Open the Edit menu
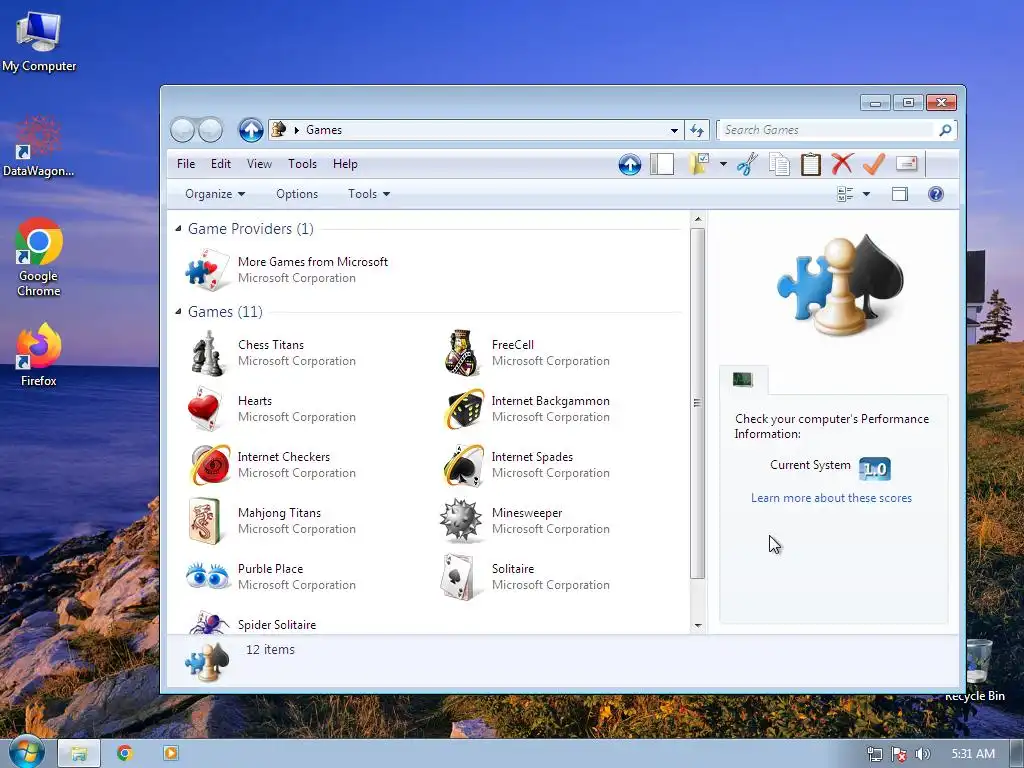 click(221, 164)
